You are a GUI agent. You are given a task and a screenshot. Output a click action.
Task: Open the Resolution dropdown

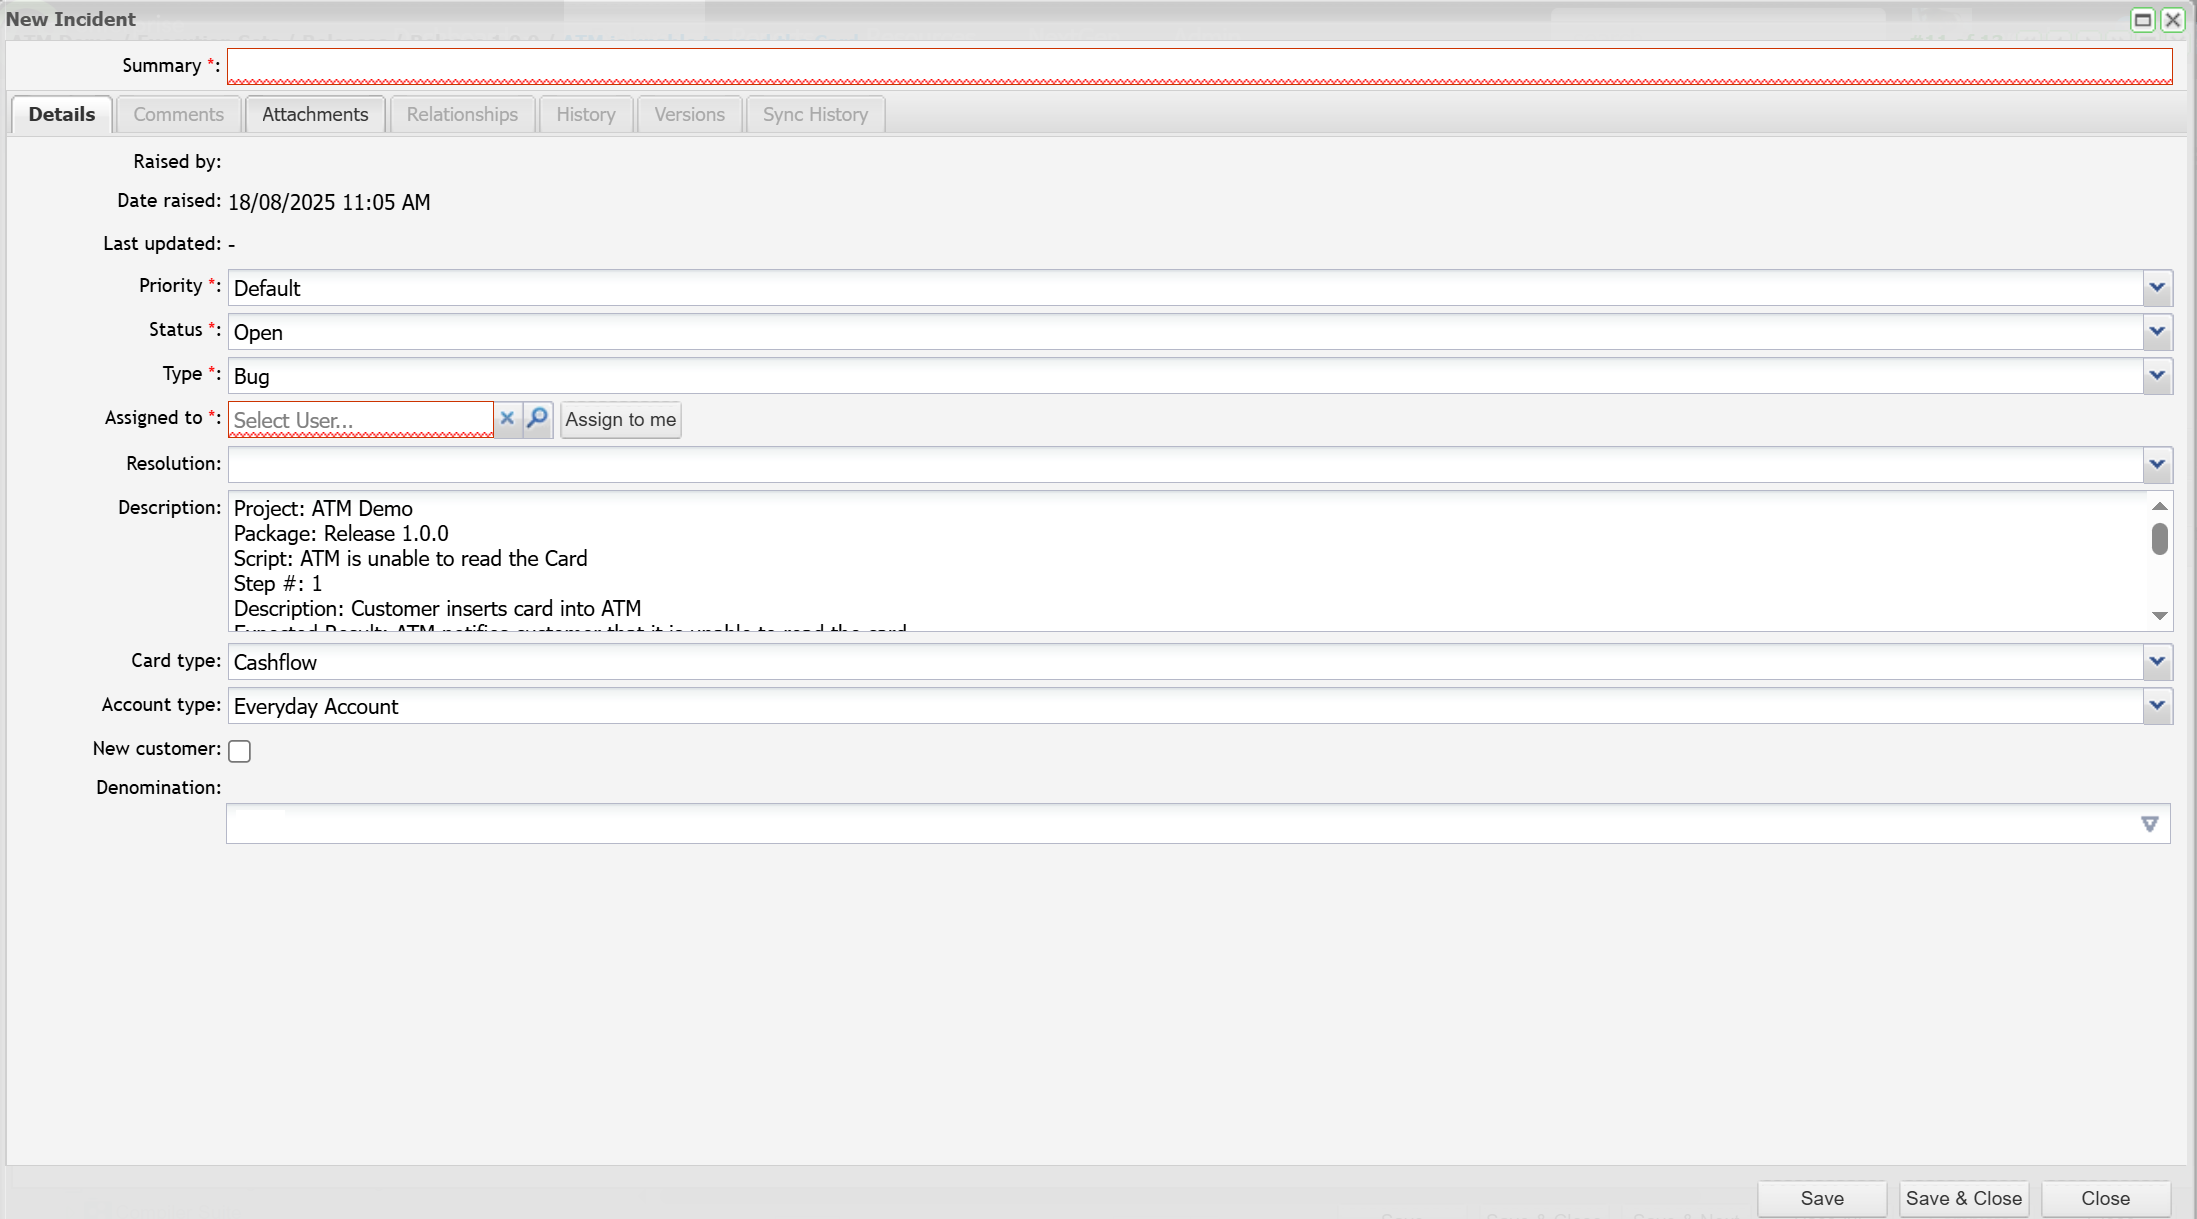point(2157,464)
